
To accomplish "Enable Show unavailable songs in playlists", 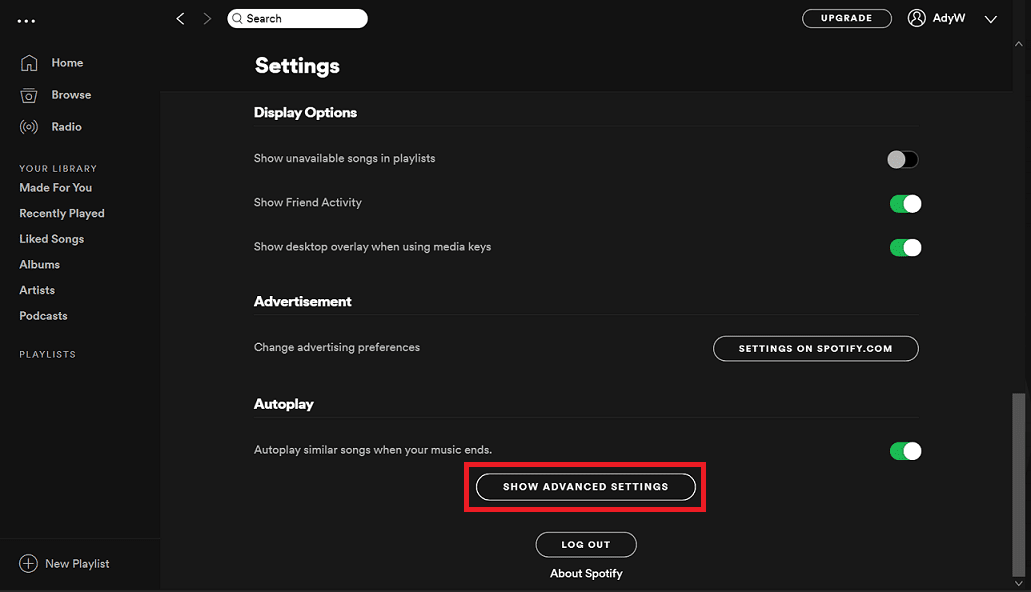I will (903, 159).
